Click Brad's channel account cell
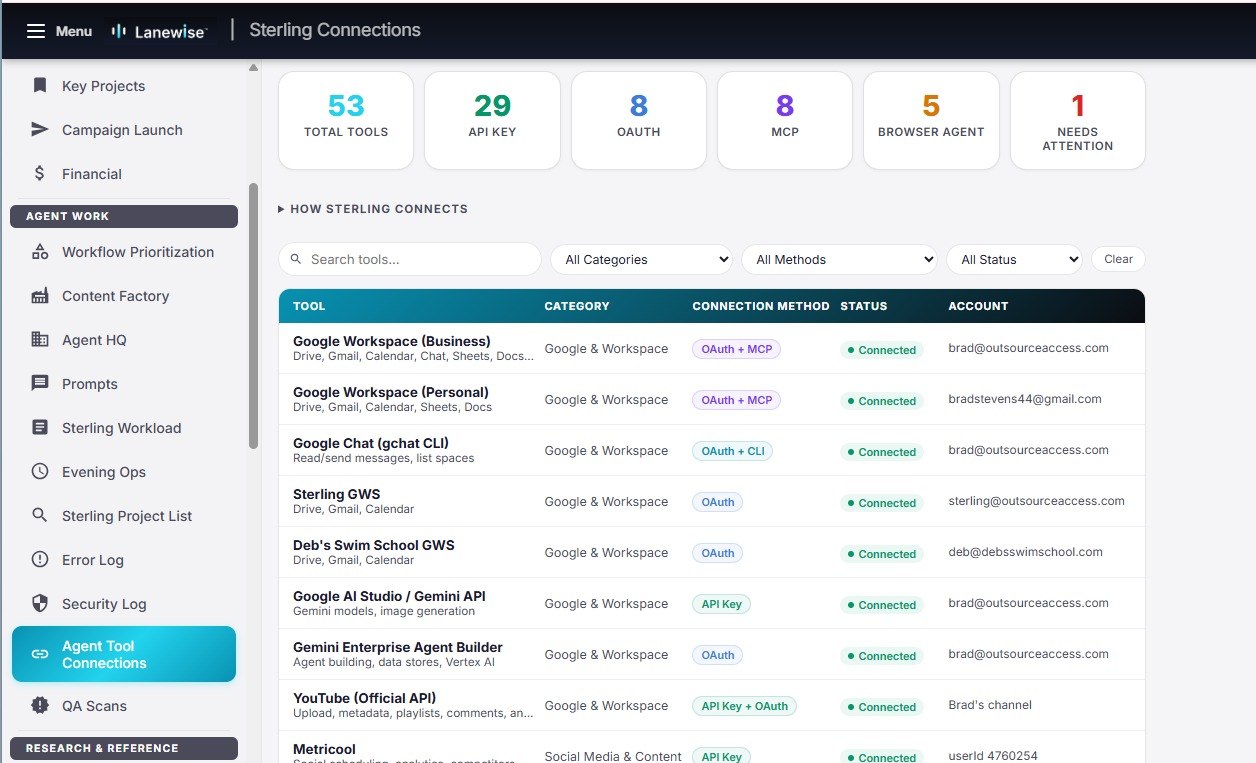Viewport: 1256px width, 763px height. [x=990, y=705]
